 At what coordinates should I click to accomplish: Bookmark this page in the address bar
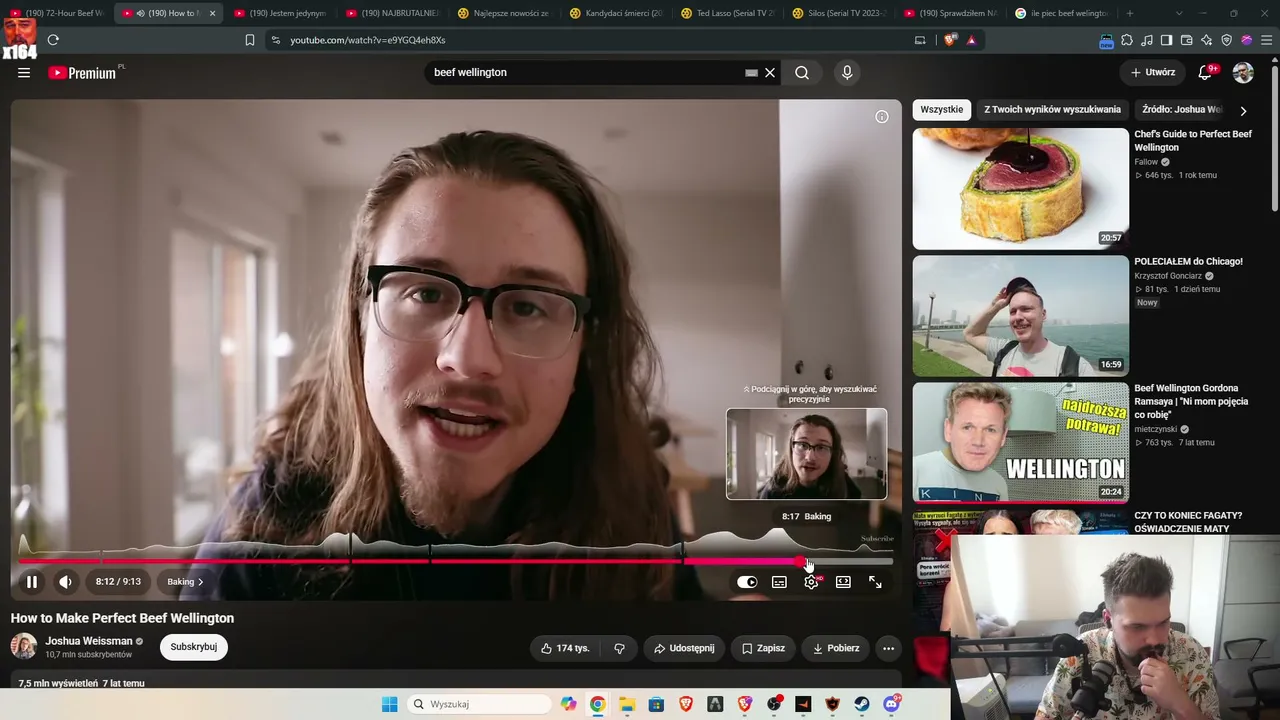[250, 40]
